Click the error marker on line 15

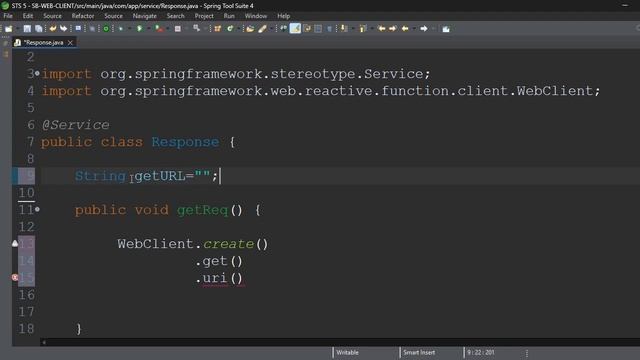15,278
